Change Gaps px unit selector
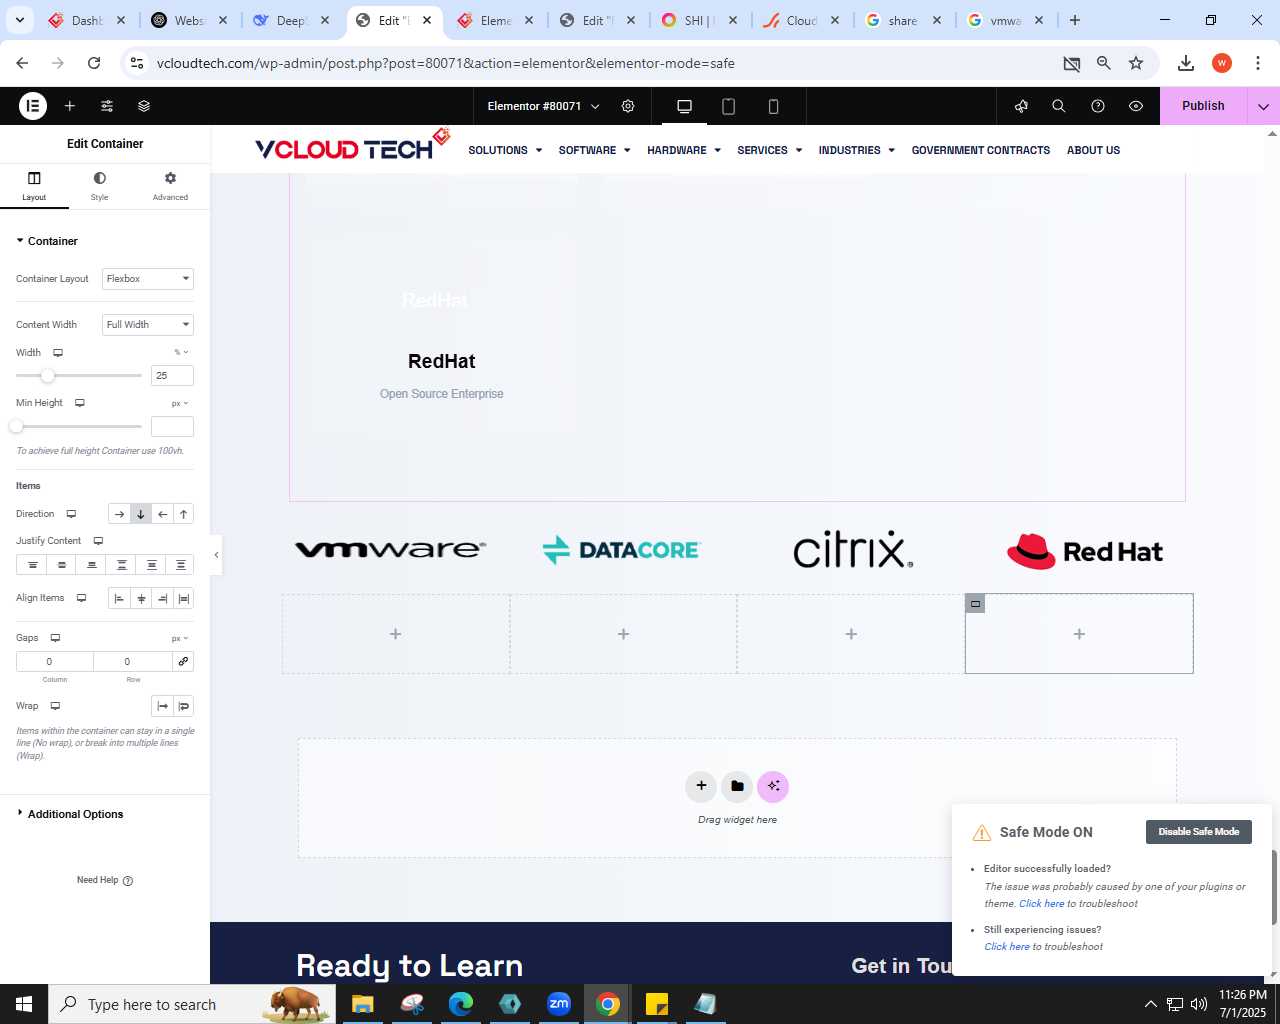This screenshot has height=1024, width=1280. [180, 638]
